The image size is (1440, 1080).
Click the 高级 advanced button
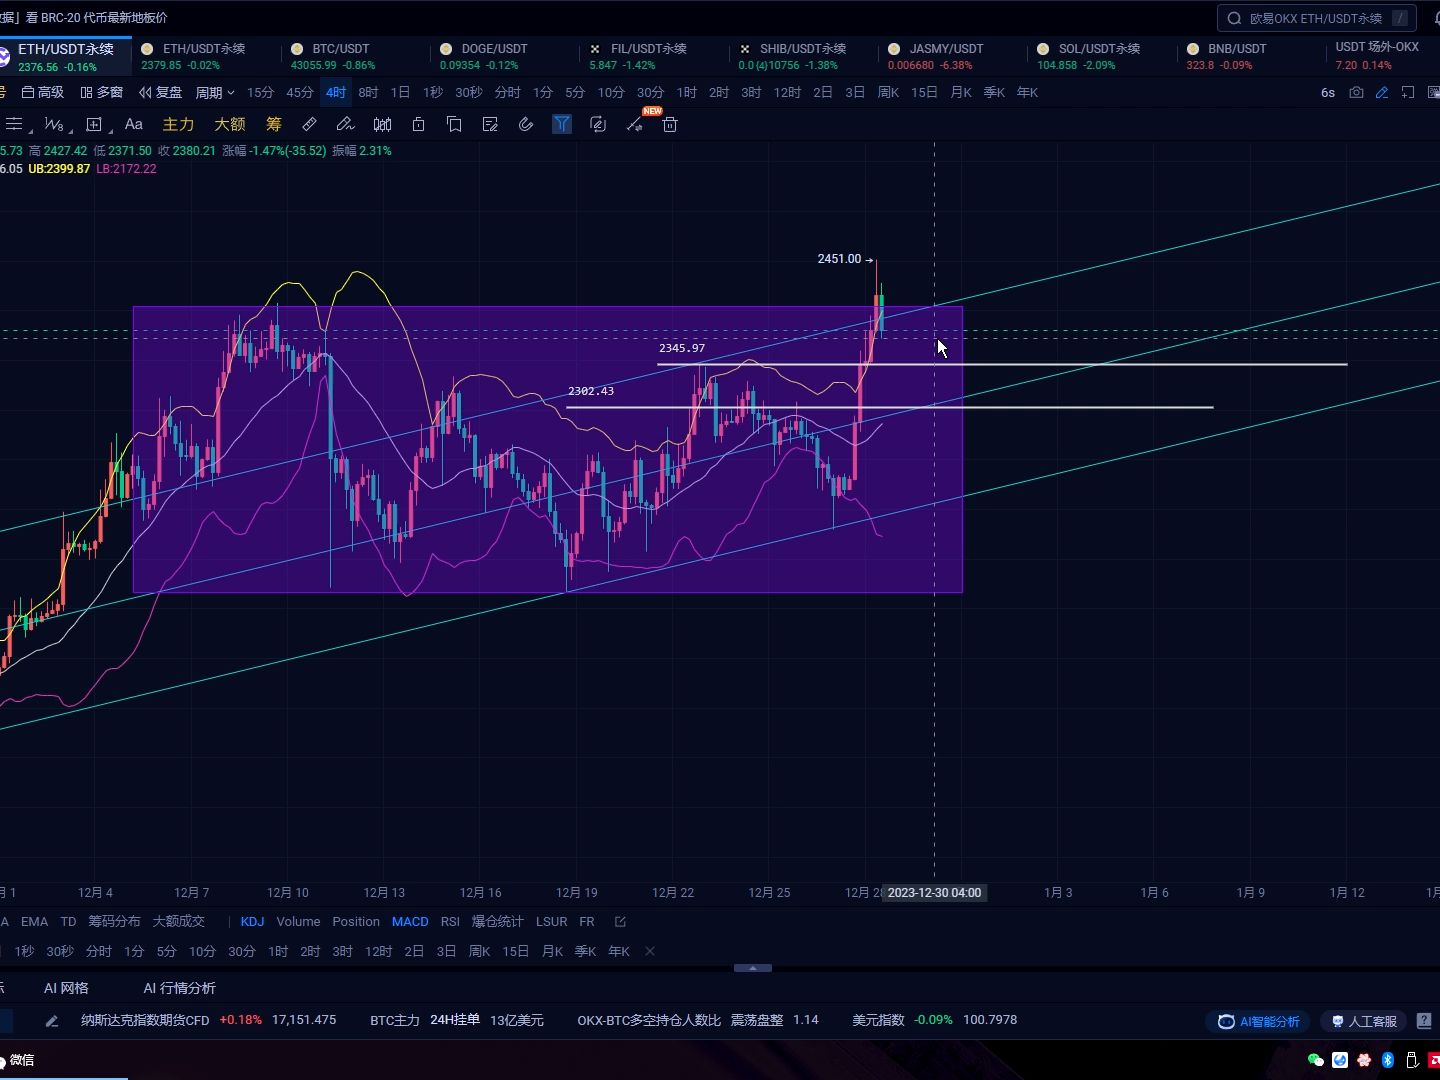point(43,92)
